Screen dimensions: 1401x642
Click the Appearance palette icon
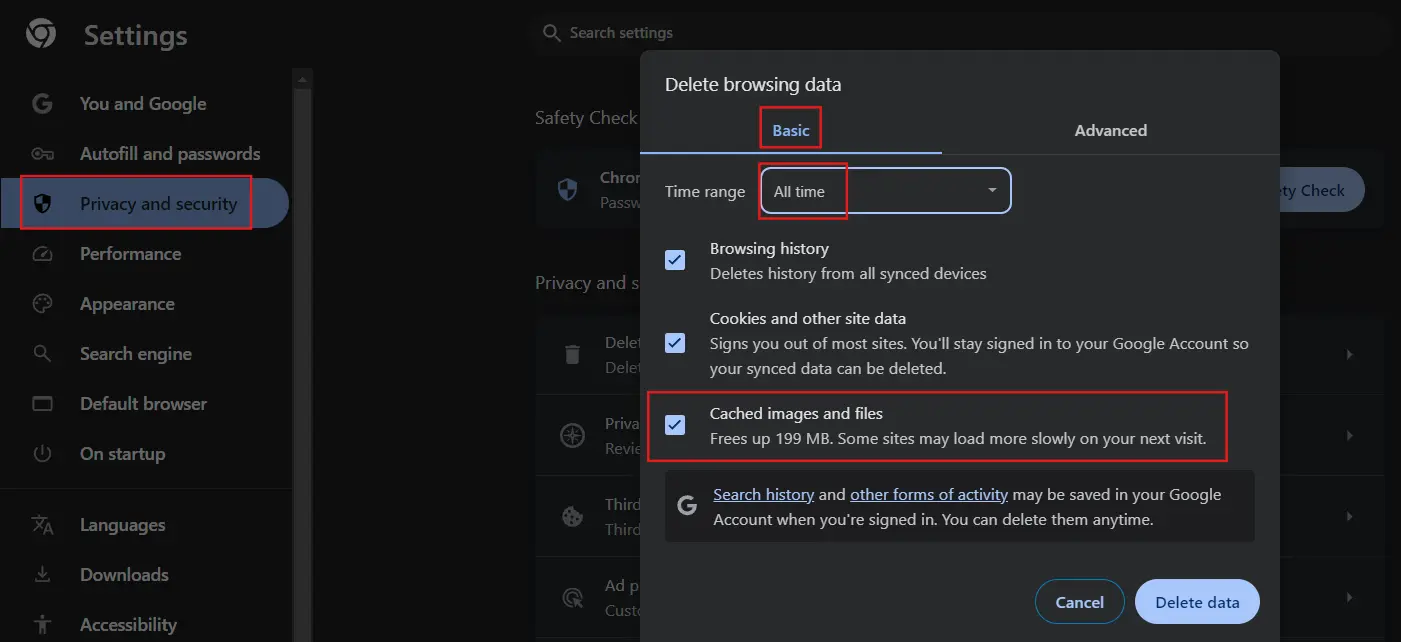pyautogui.click(x=42, y=304)
